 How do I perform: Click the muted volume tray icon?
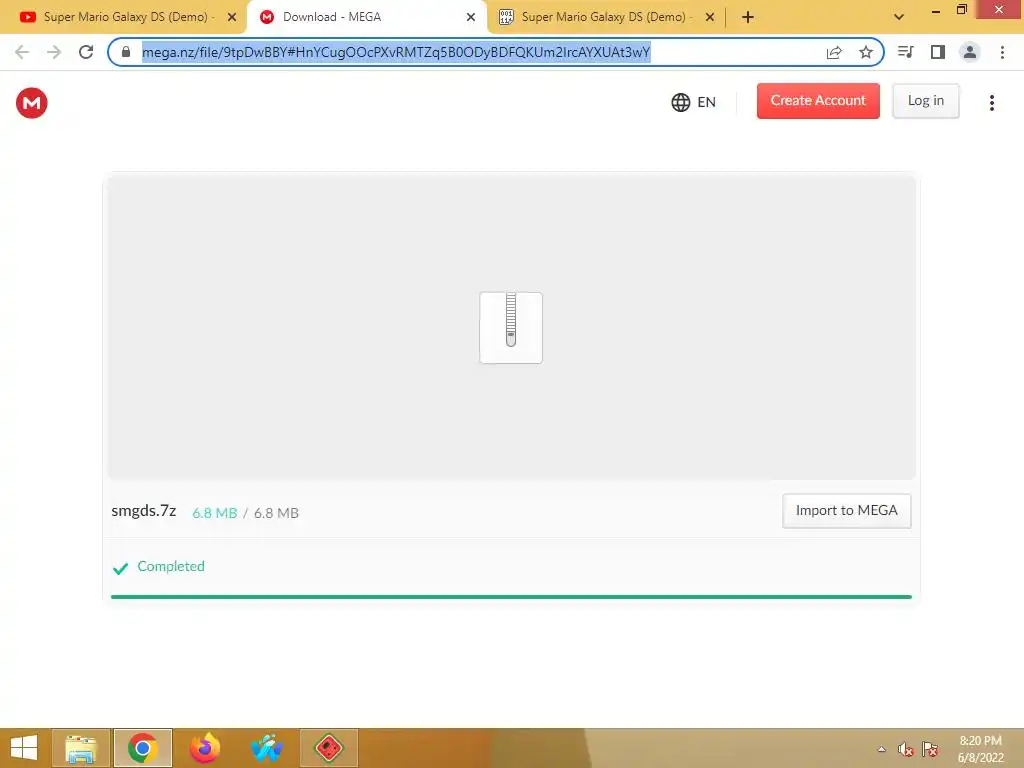(x=905, y=749)
